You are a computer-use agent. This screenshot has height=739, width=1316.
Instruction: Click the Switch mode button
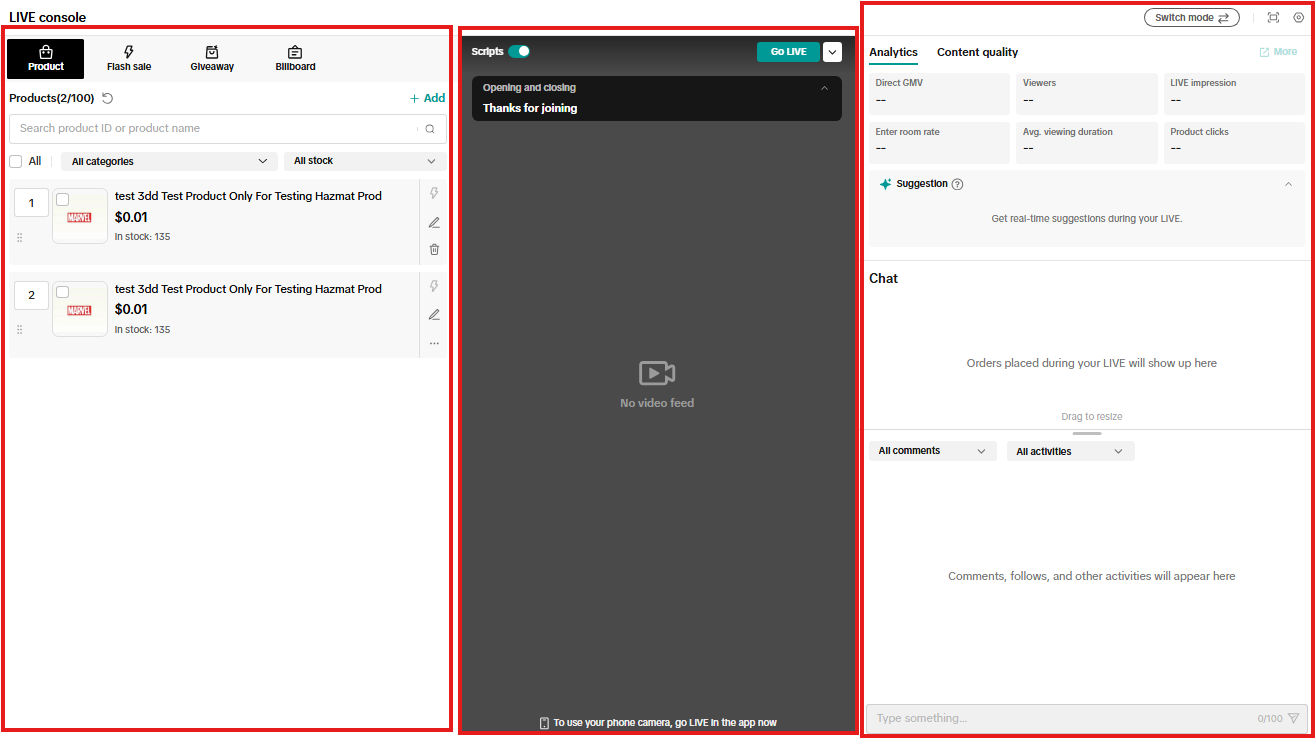[1191, 18]
